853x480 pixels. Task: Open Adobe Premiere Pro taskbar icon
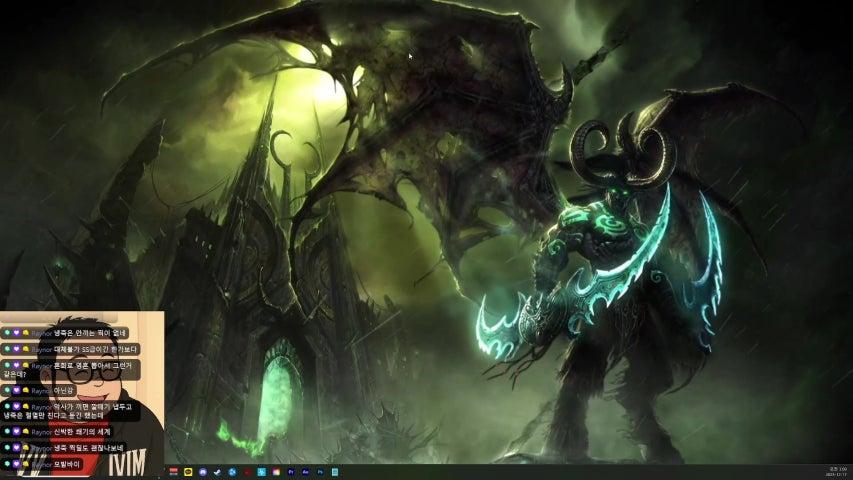coord(291,471)
